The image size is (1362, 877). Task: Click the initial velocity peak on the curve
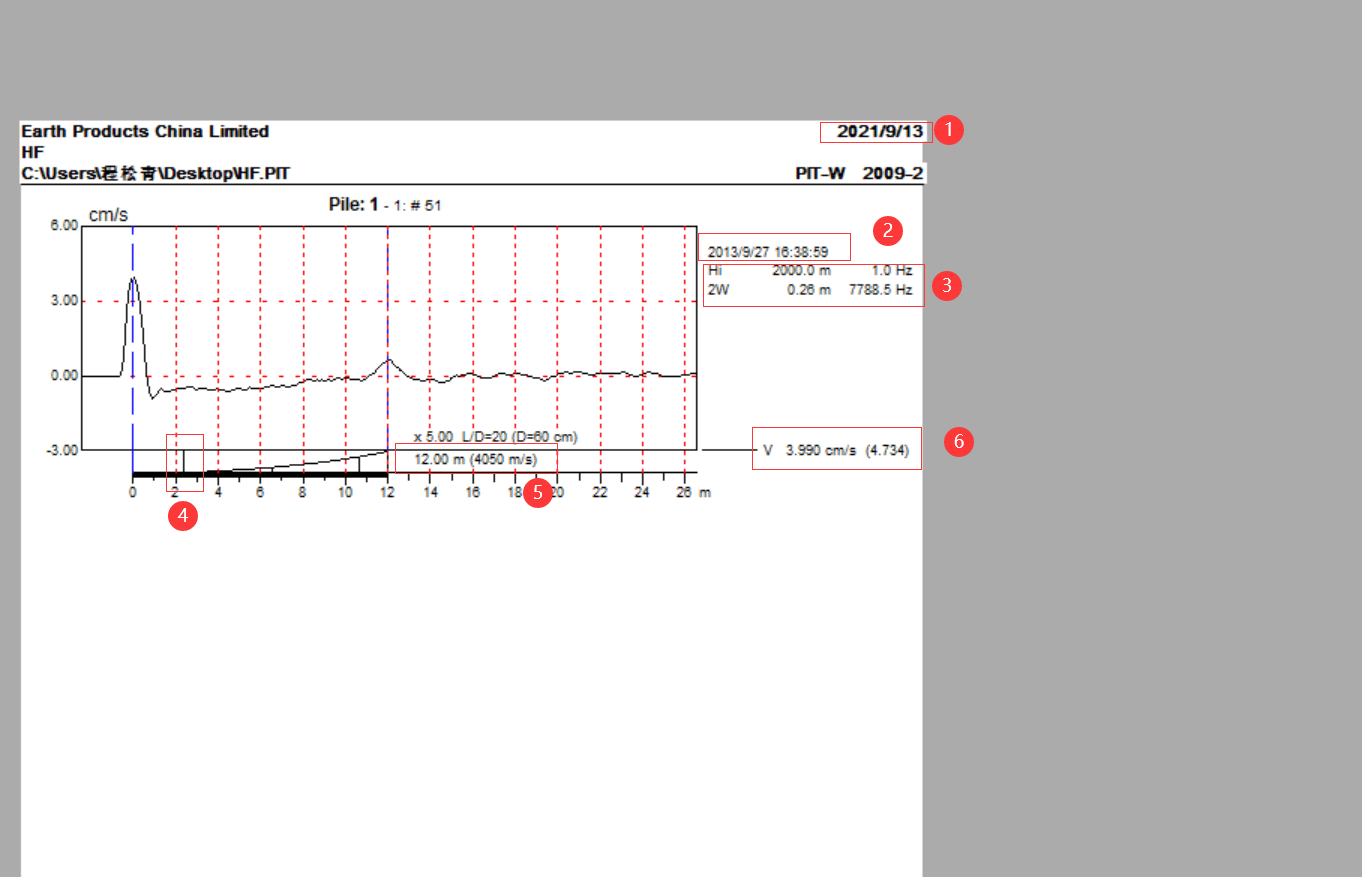click(133, 279)
